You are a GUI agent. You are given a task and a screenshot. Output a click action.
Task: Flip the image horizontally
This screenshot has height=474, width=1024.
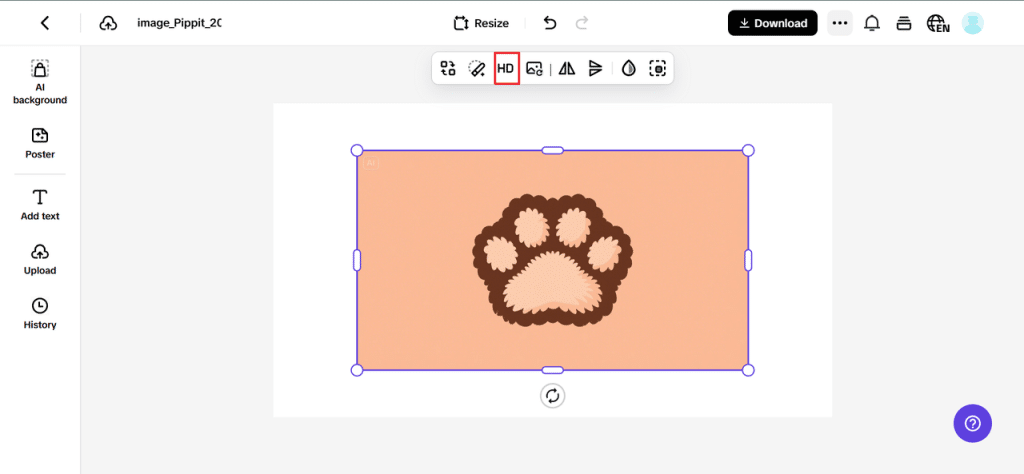pyautogui.click(x=567, y=69)
